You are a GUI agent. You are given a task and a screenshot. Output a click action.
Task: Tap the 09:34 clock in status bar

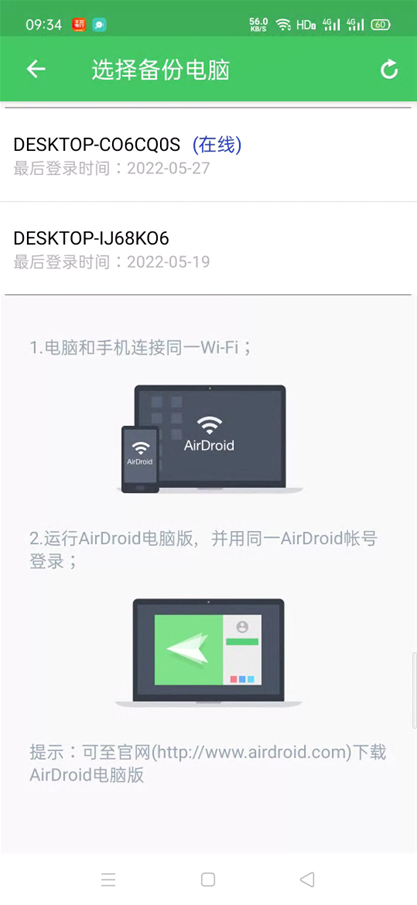(x=44, y=25)
